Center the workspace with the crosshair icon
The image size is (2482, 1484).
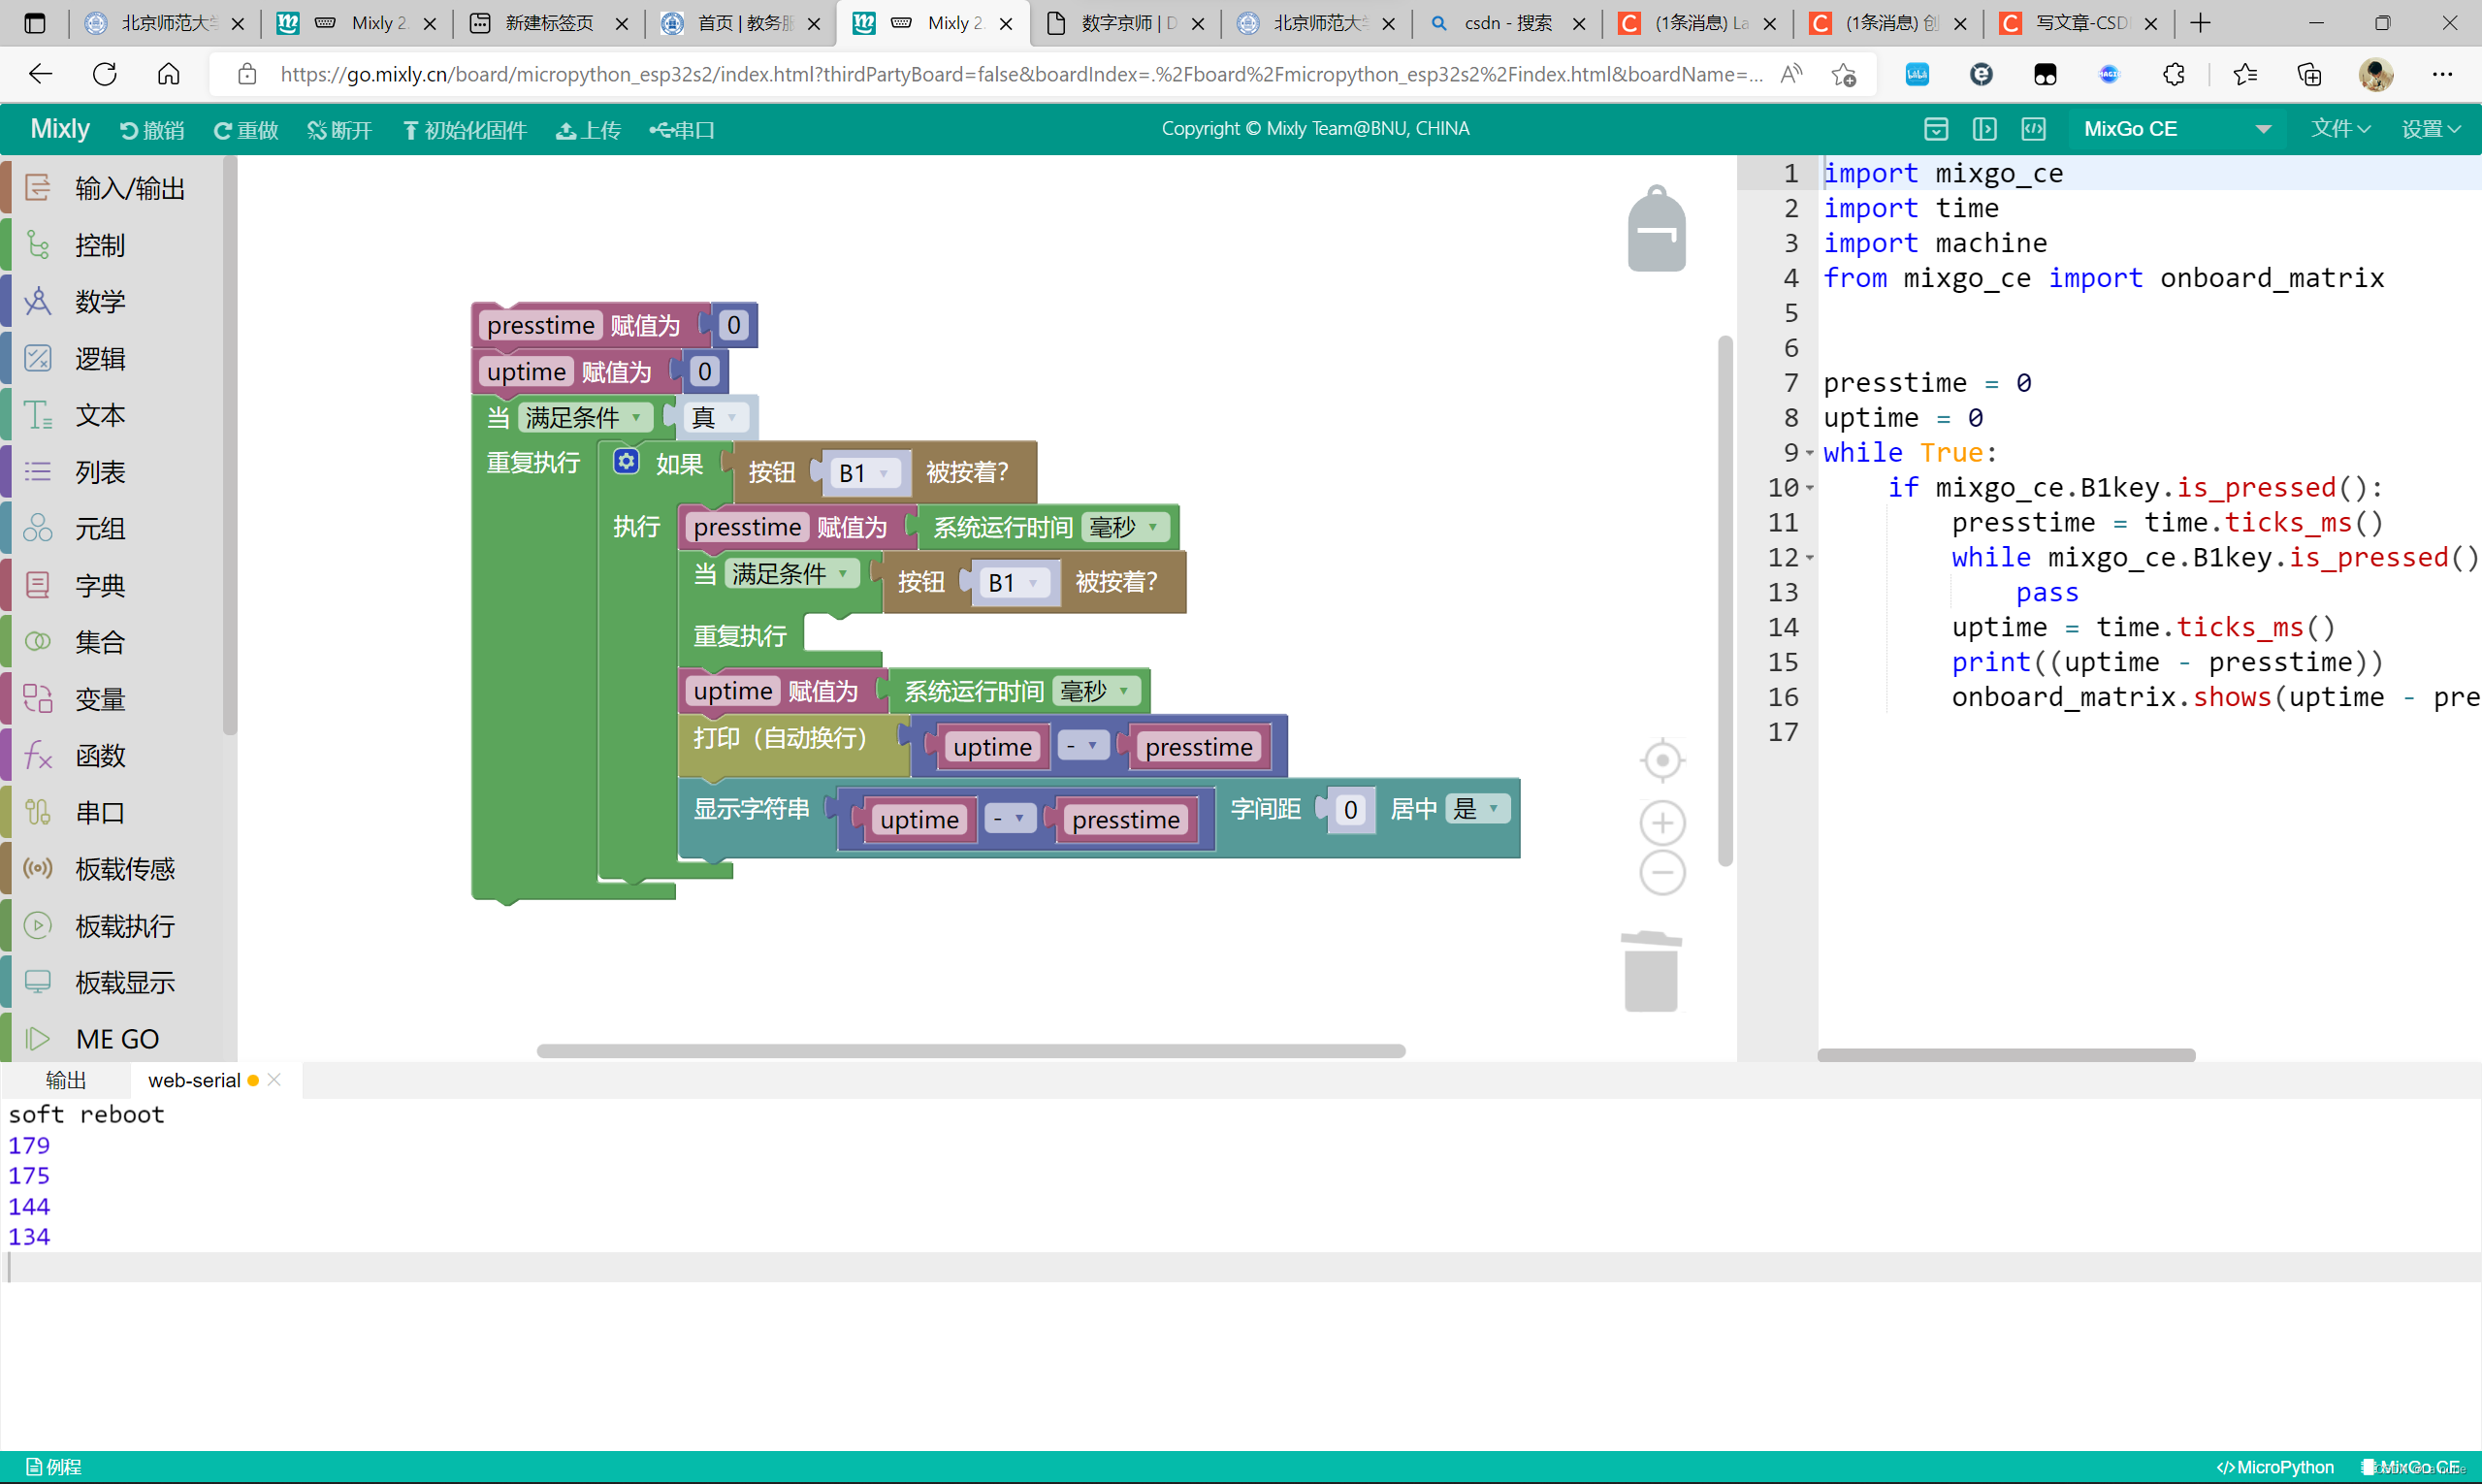point(1662,761)
